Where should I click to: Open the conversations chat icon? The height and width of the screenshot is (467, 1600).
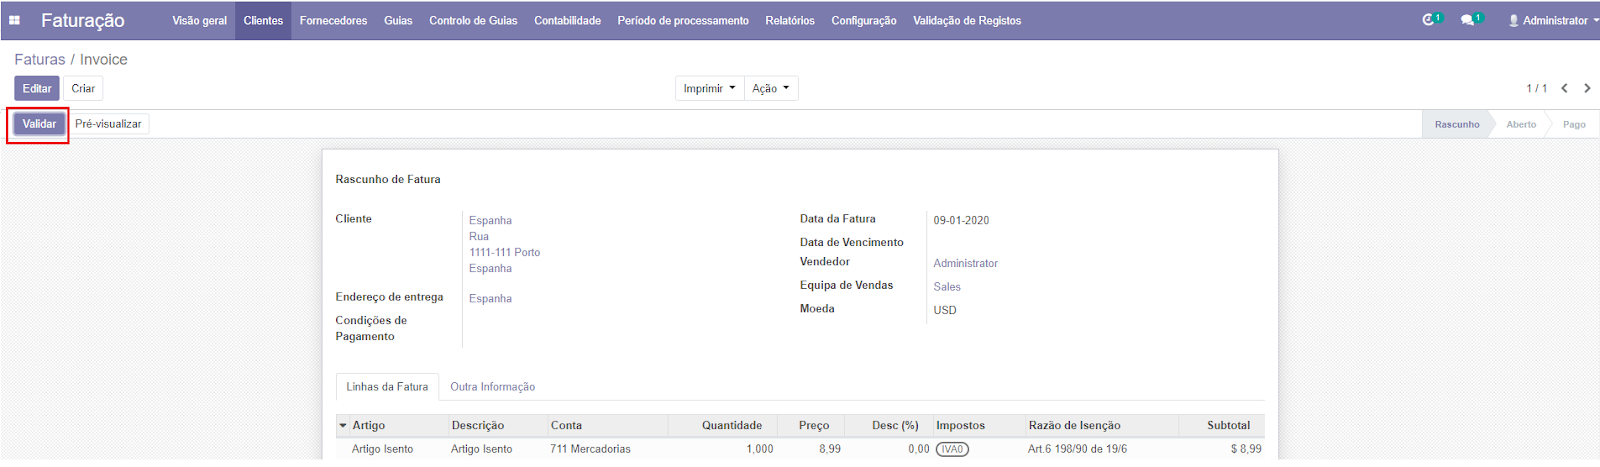[x=1468, y=20]
